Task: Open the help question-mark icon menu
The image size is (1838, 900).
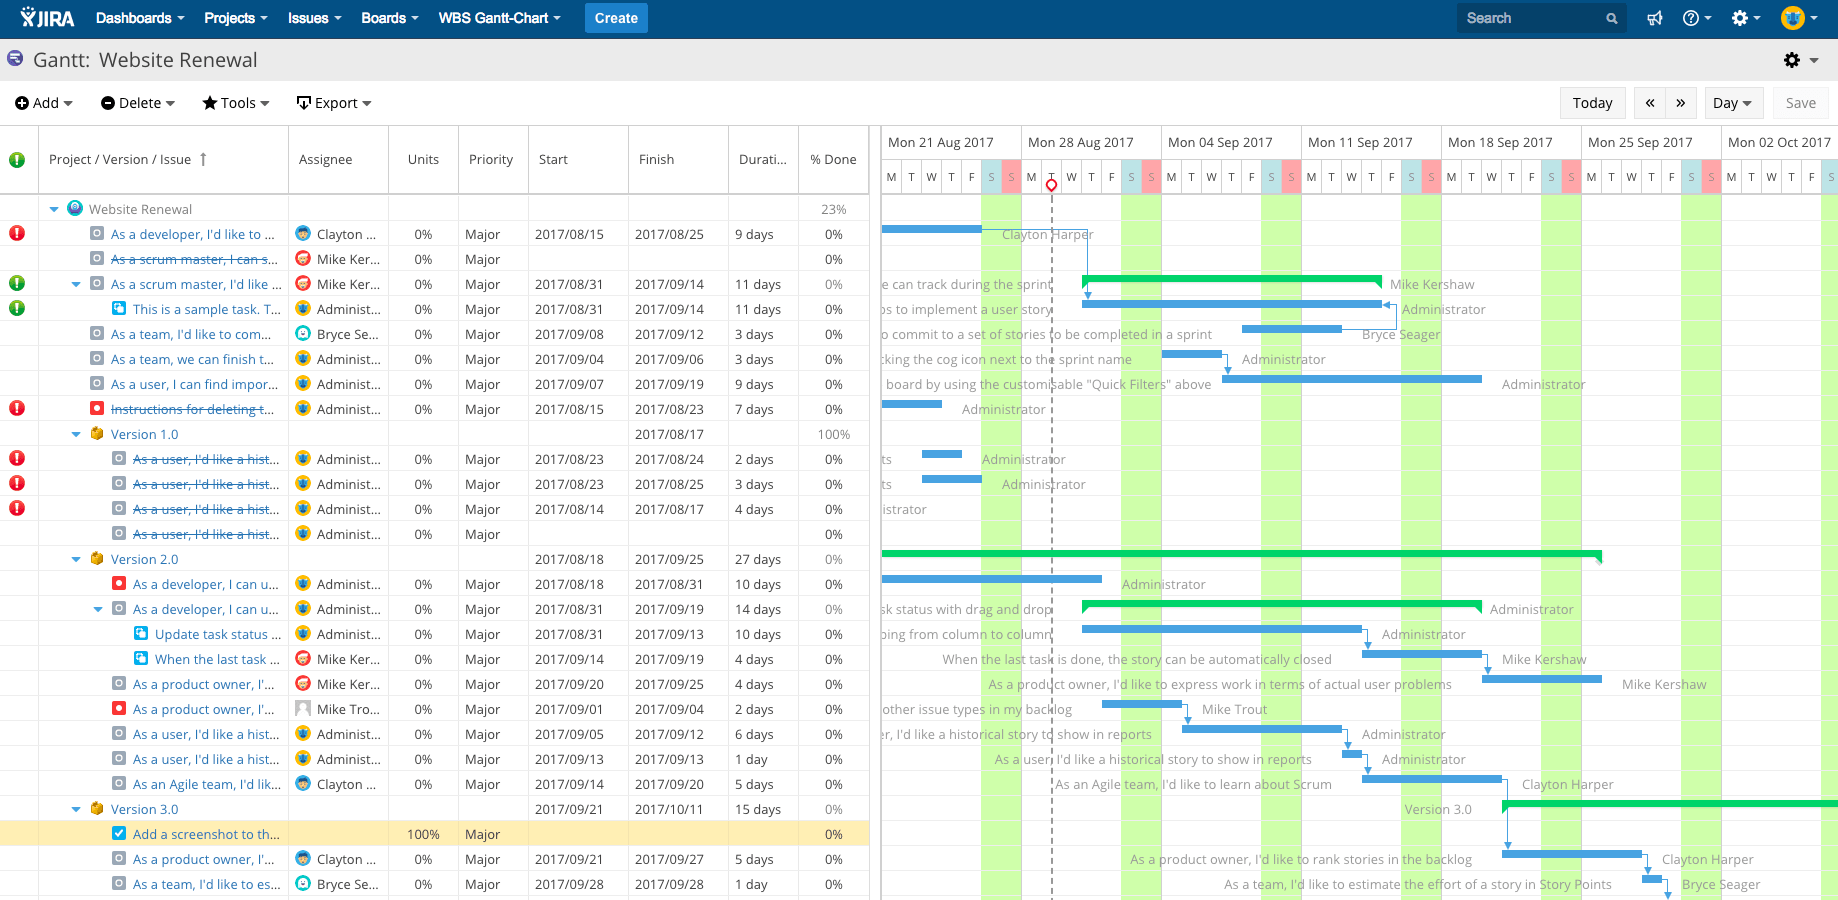Action: coord(1691,17)
